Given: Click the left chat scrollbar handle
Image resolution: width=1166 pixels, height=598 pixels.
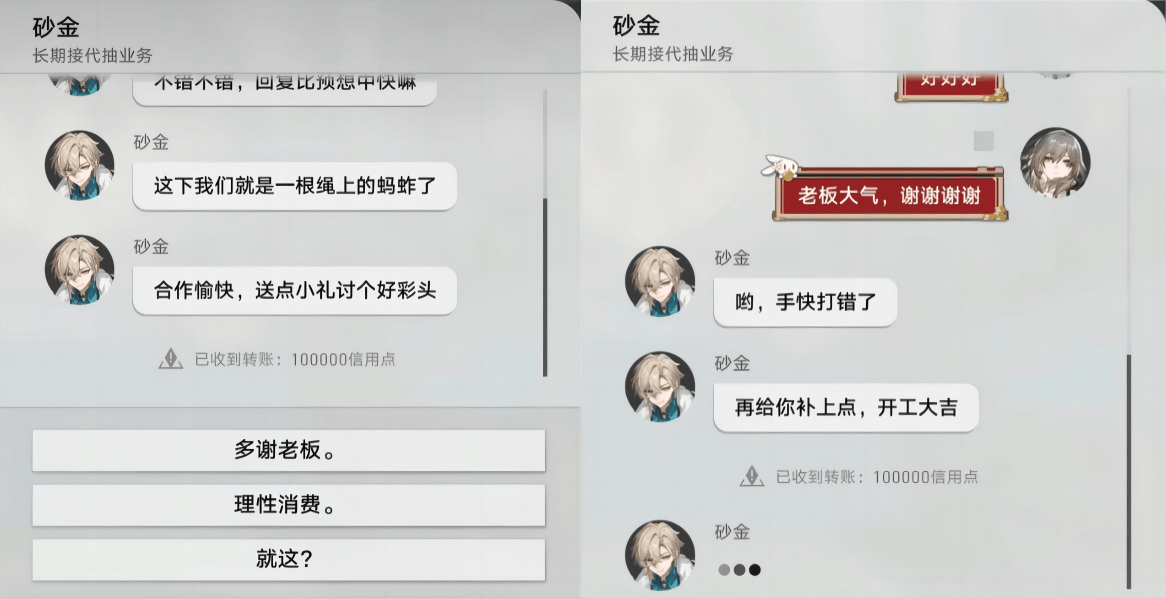Looking at the screenshot, I should pyautogui.click(x=545, y=286).
